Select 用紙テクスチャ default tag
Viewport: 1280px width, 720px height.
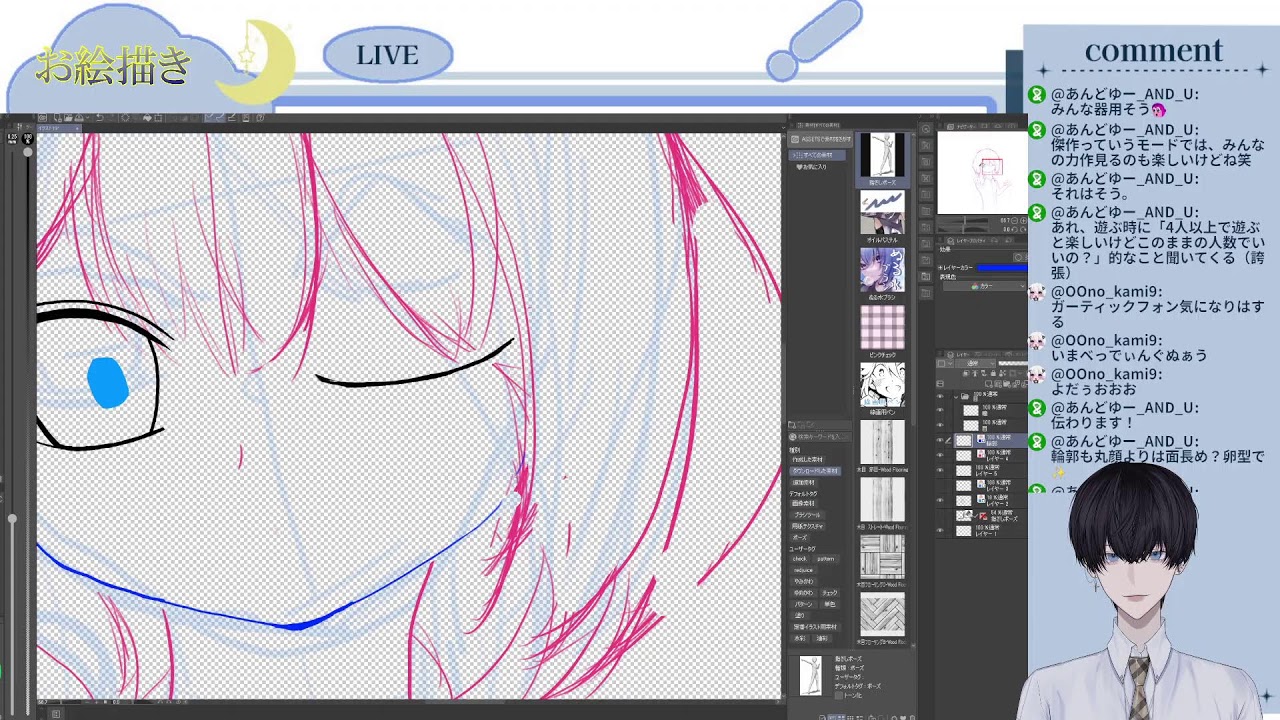click(x=807, y=526)
